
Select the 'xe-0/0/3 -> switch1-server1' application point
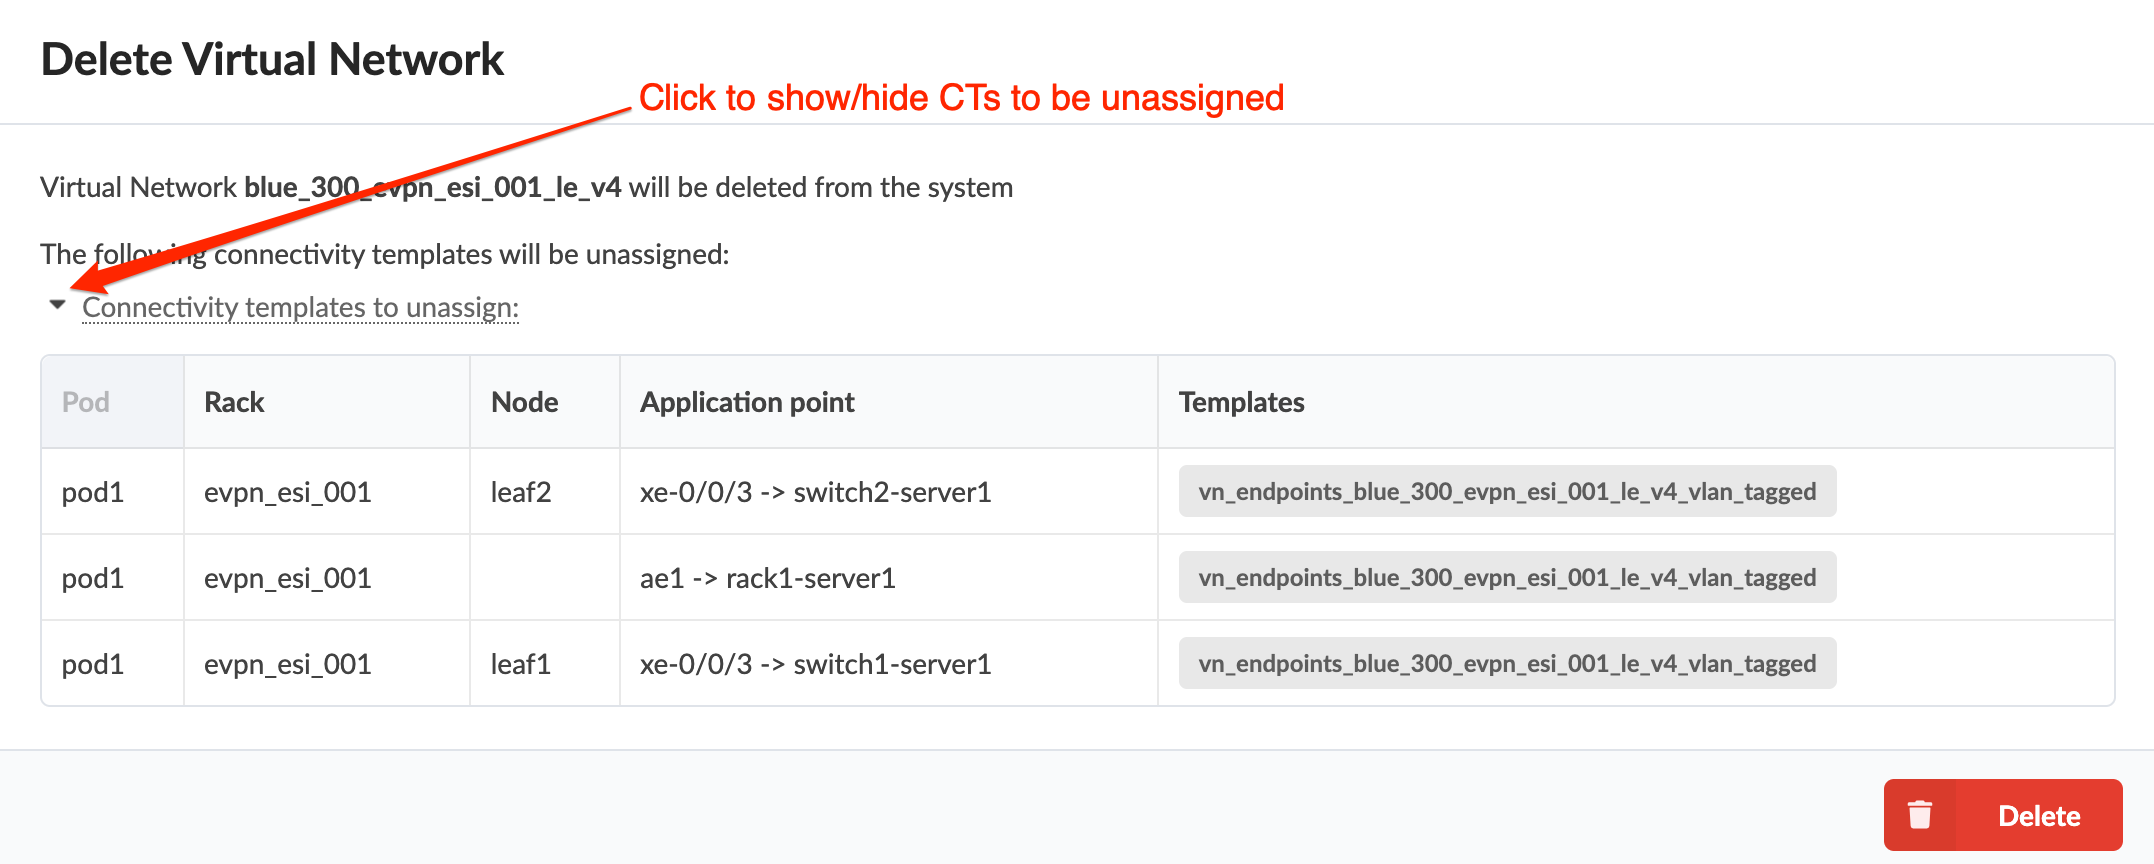point(815,664)
